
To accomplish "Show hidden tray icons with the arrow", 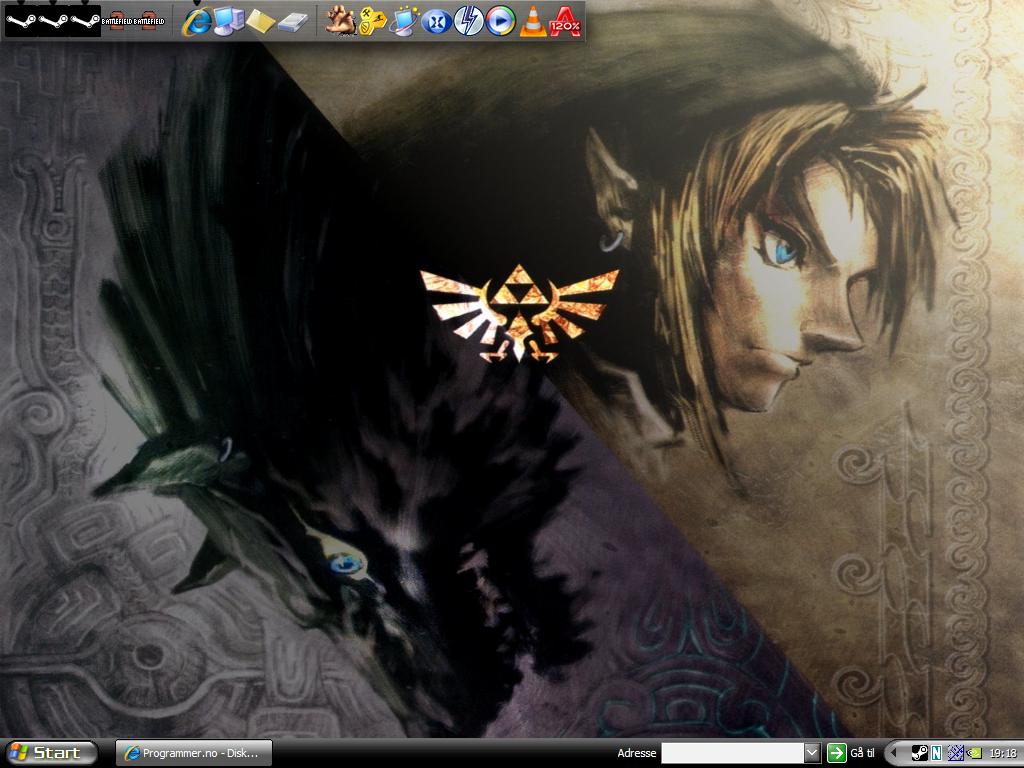I will [893, 754].
